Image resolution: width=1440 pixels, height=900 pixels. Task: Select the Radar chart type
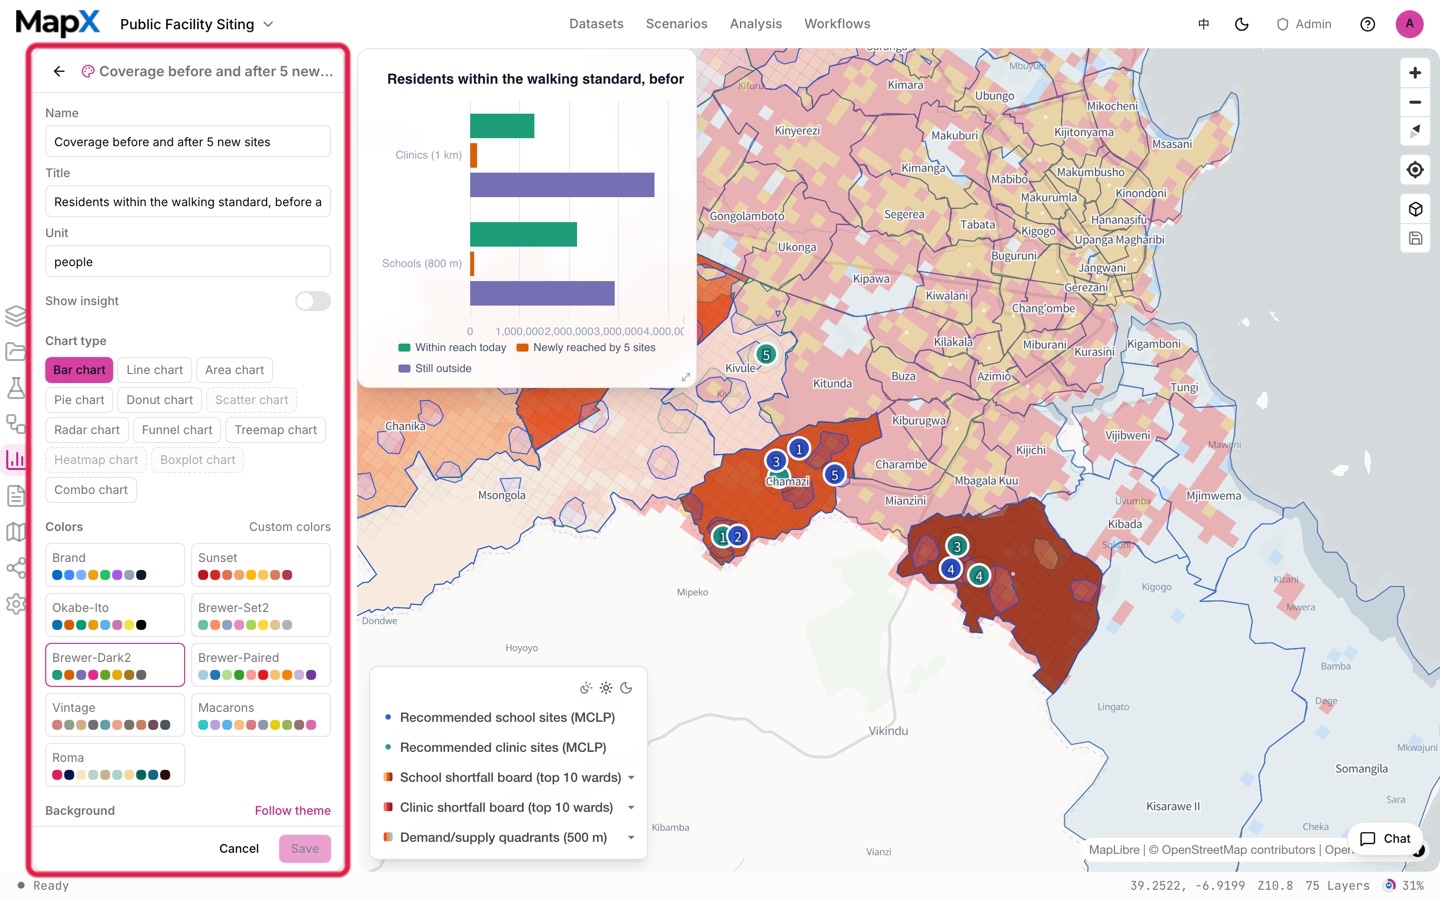tap(87, 430)
